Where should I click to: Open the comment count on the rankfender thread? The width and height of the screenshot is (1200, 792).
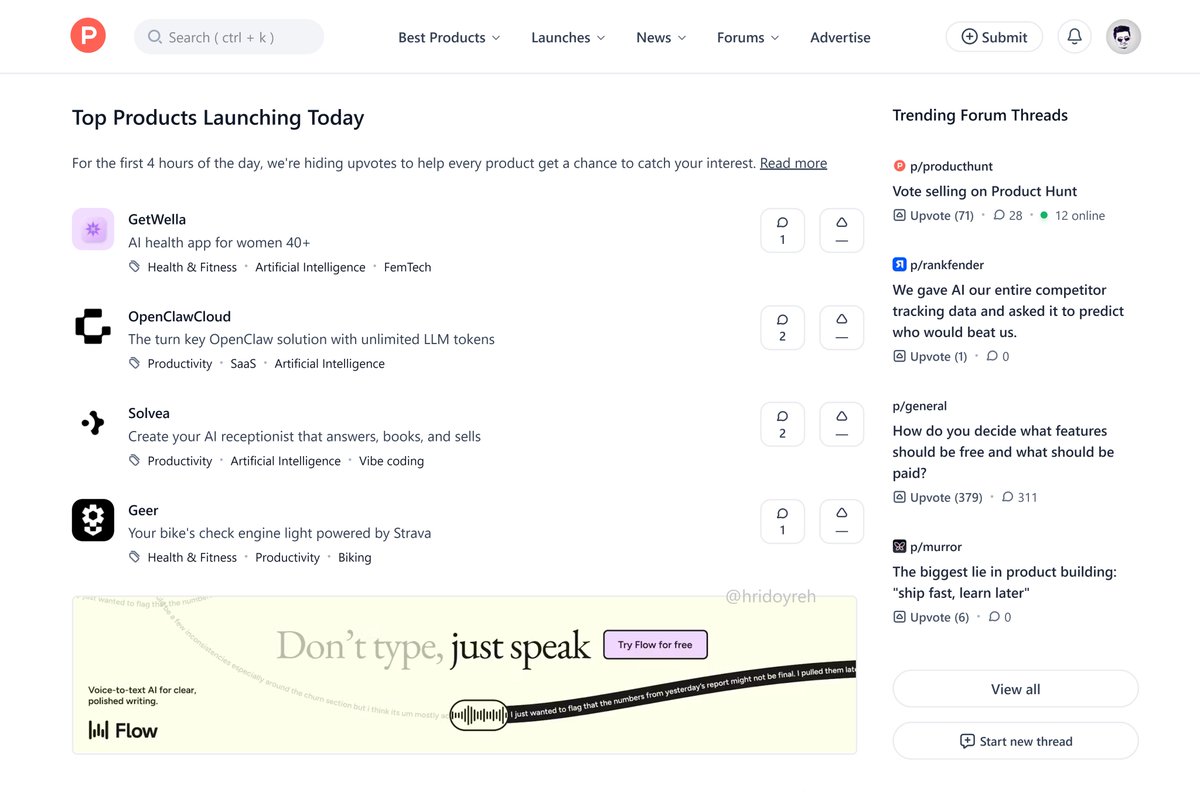coord(998,356)
